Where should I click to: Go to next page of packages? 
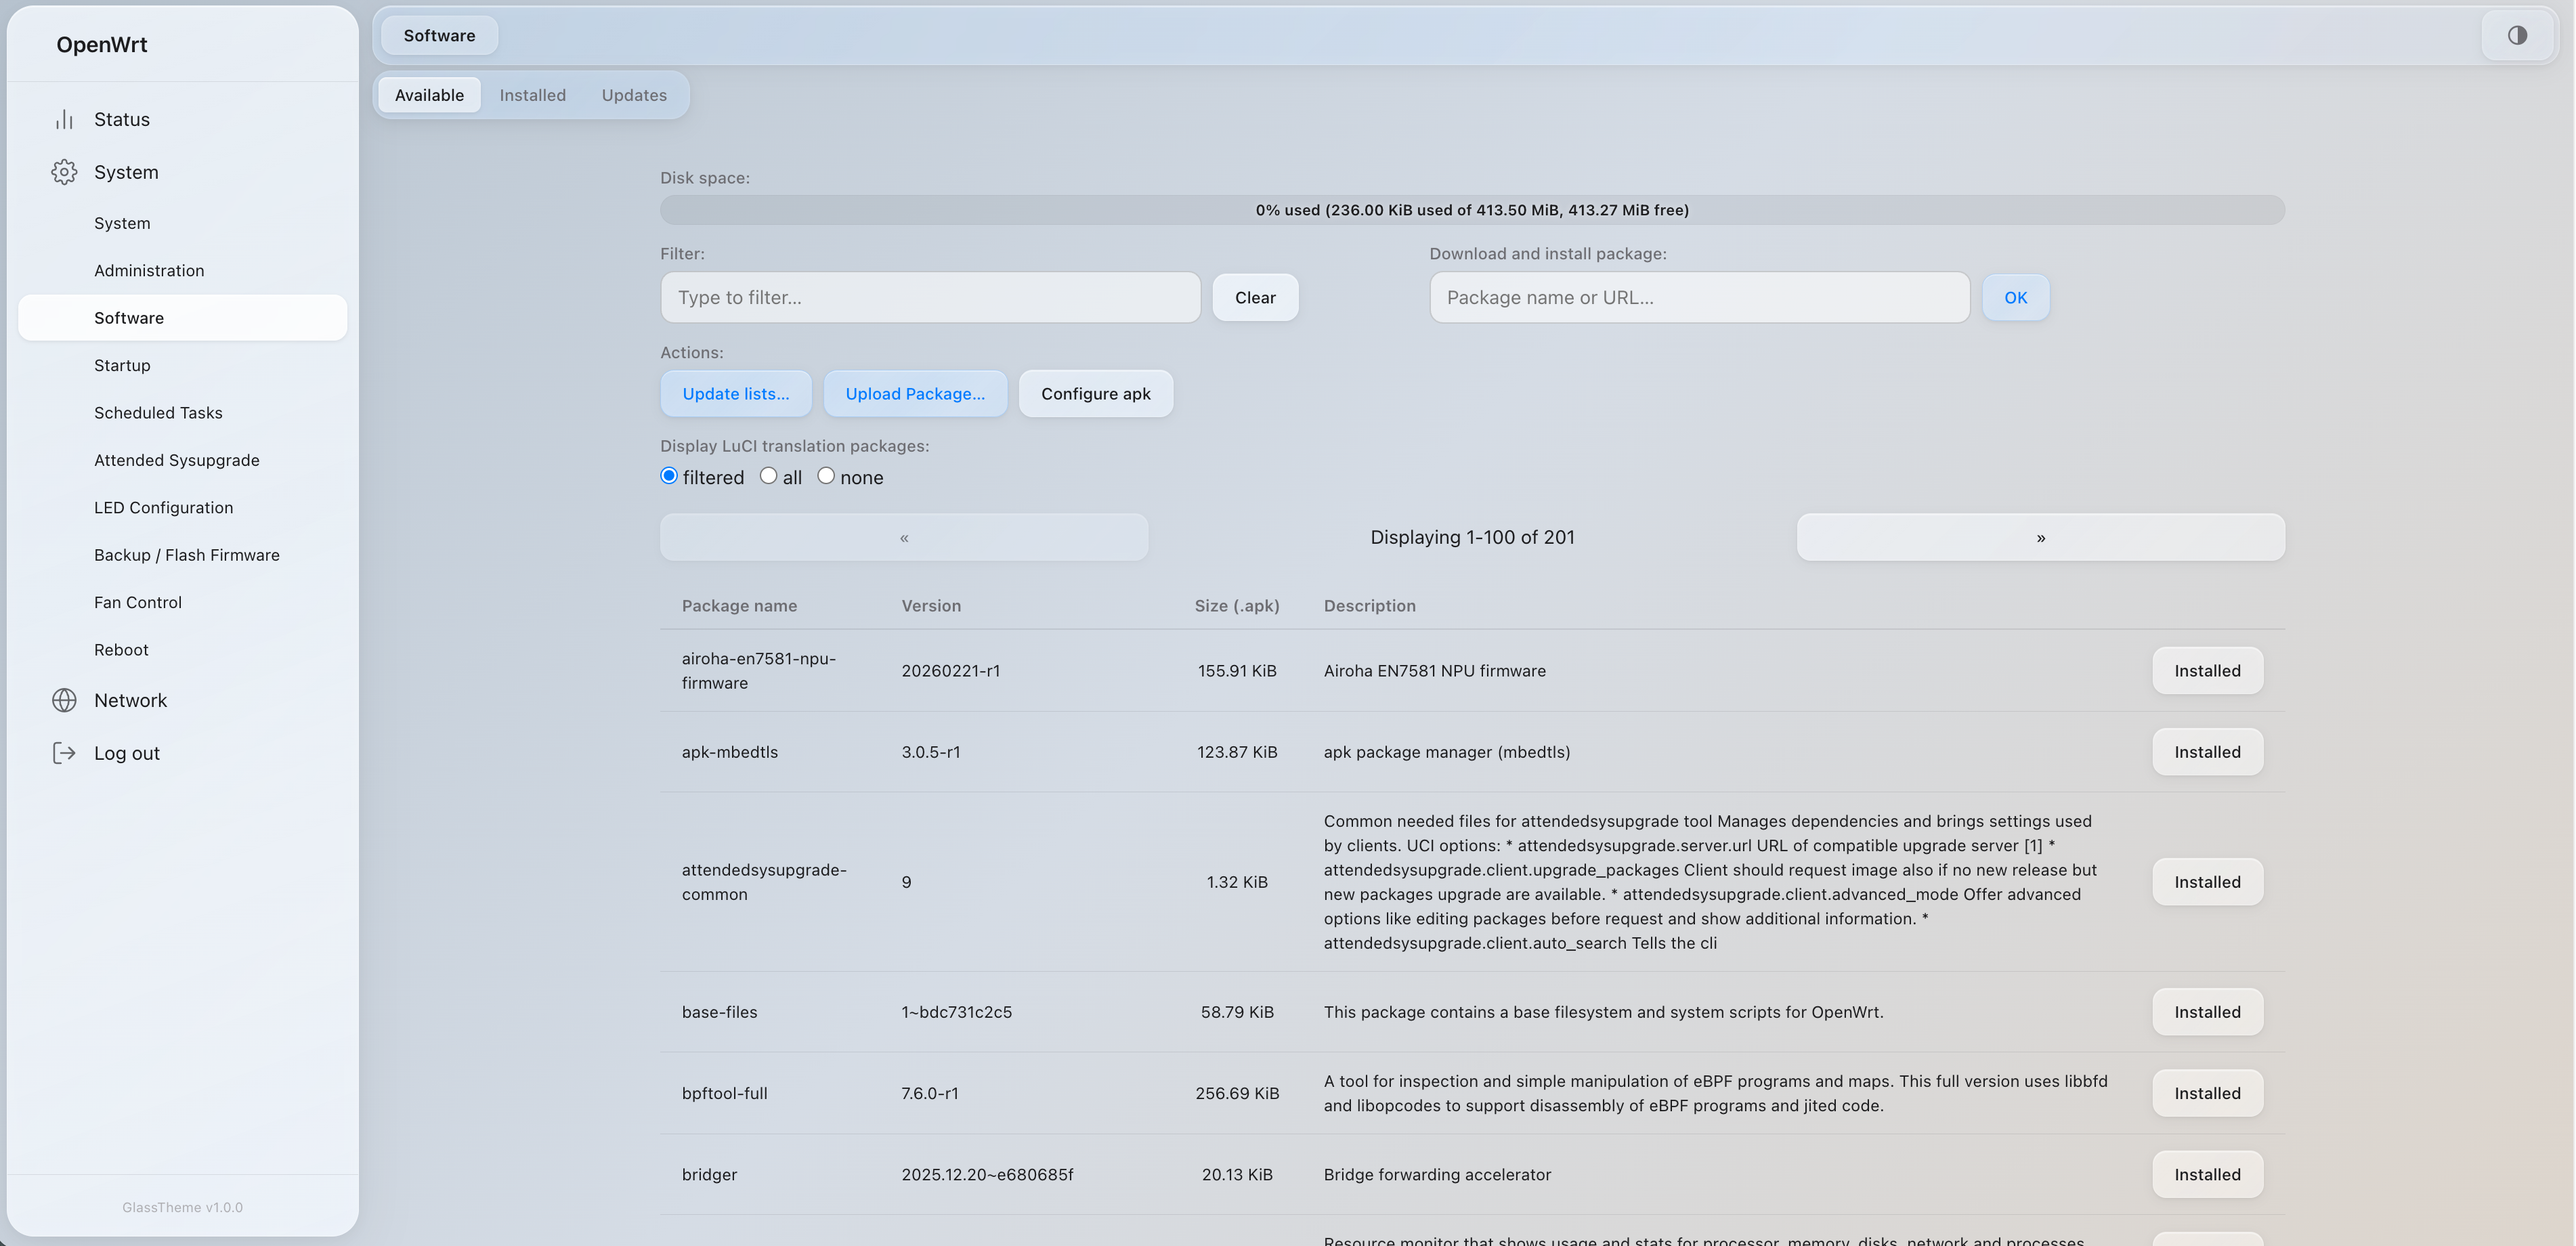click(2040, 538)
